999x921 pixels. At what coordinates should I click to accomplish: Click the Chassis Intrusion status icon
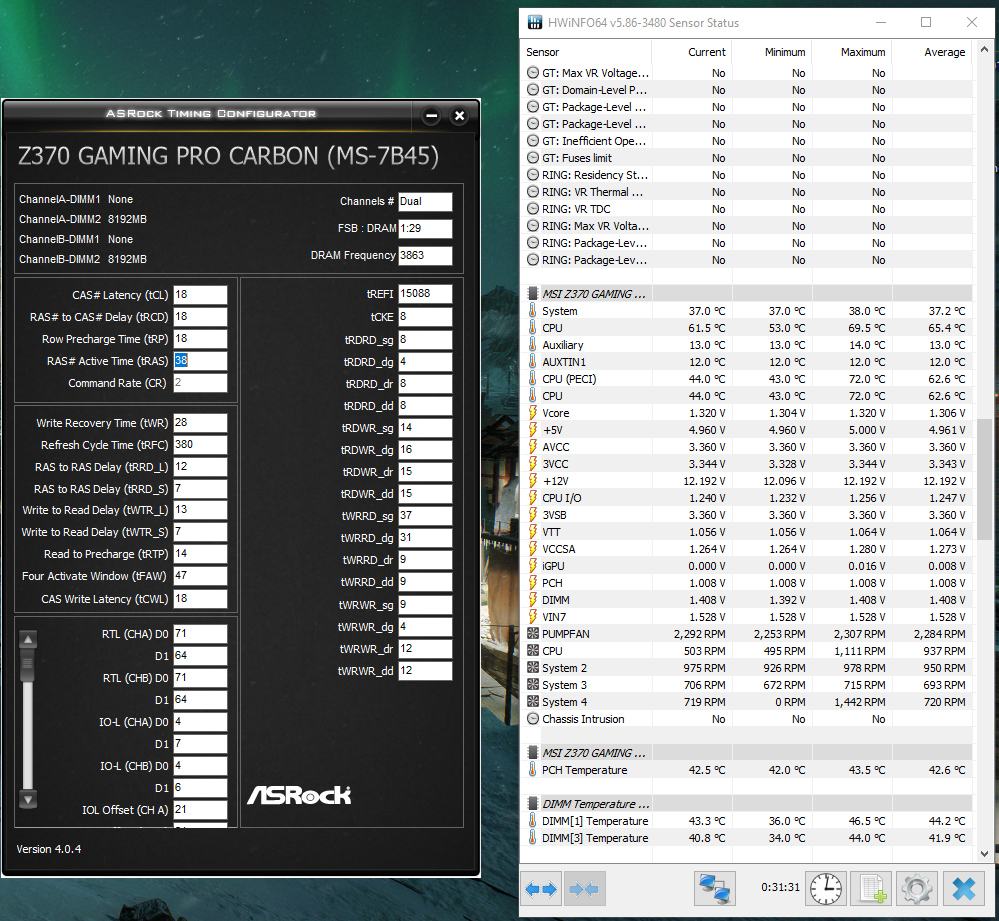click(x=533, y=718)
